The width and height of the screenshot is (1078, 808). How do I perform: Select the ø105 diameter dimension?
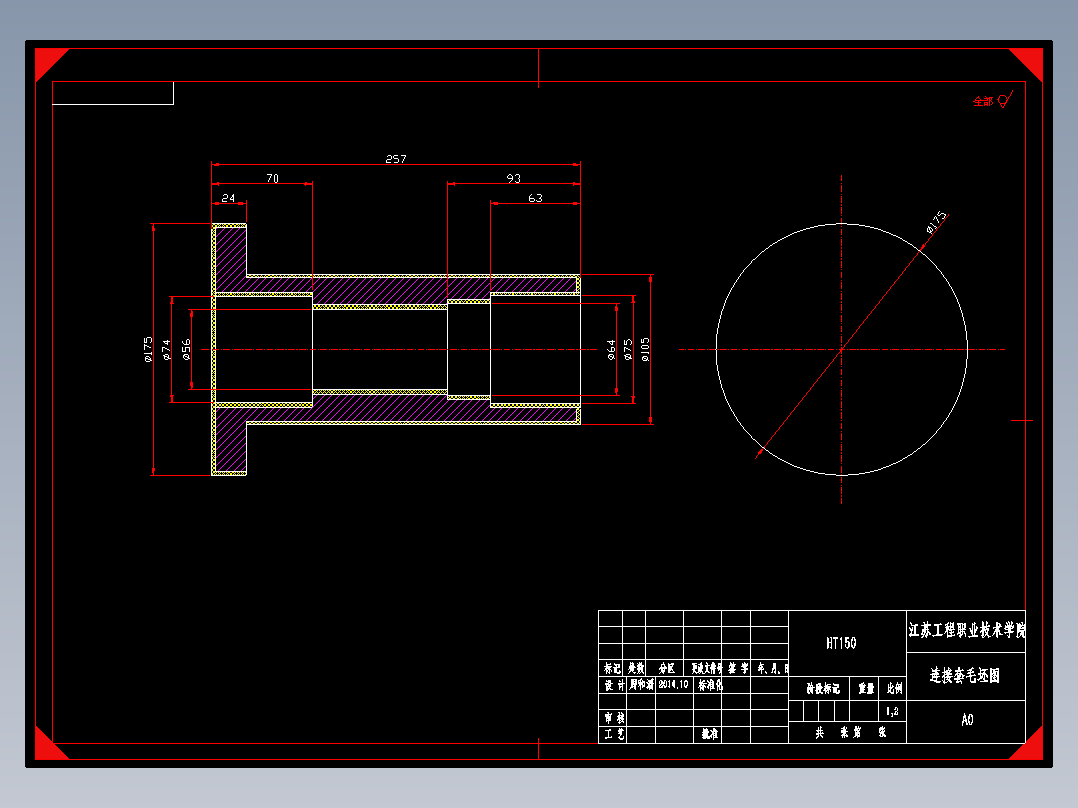[x=645, y=349]
